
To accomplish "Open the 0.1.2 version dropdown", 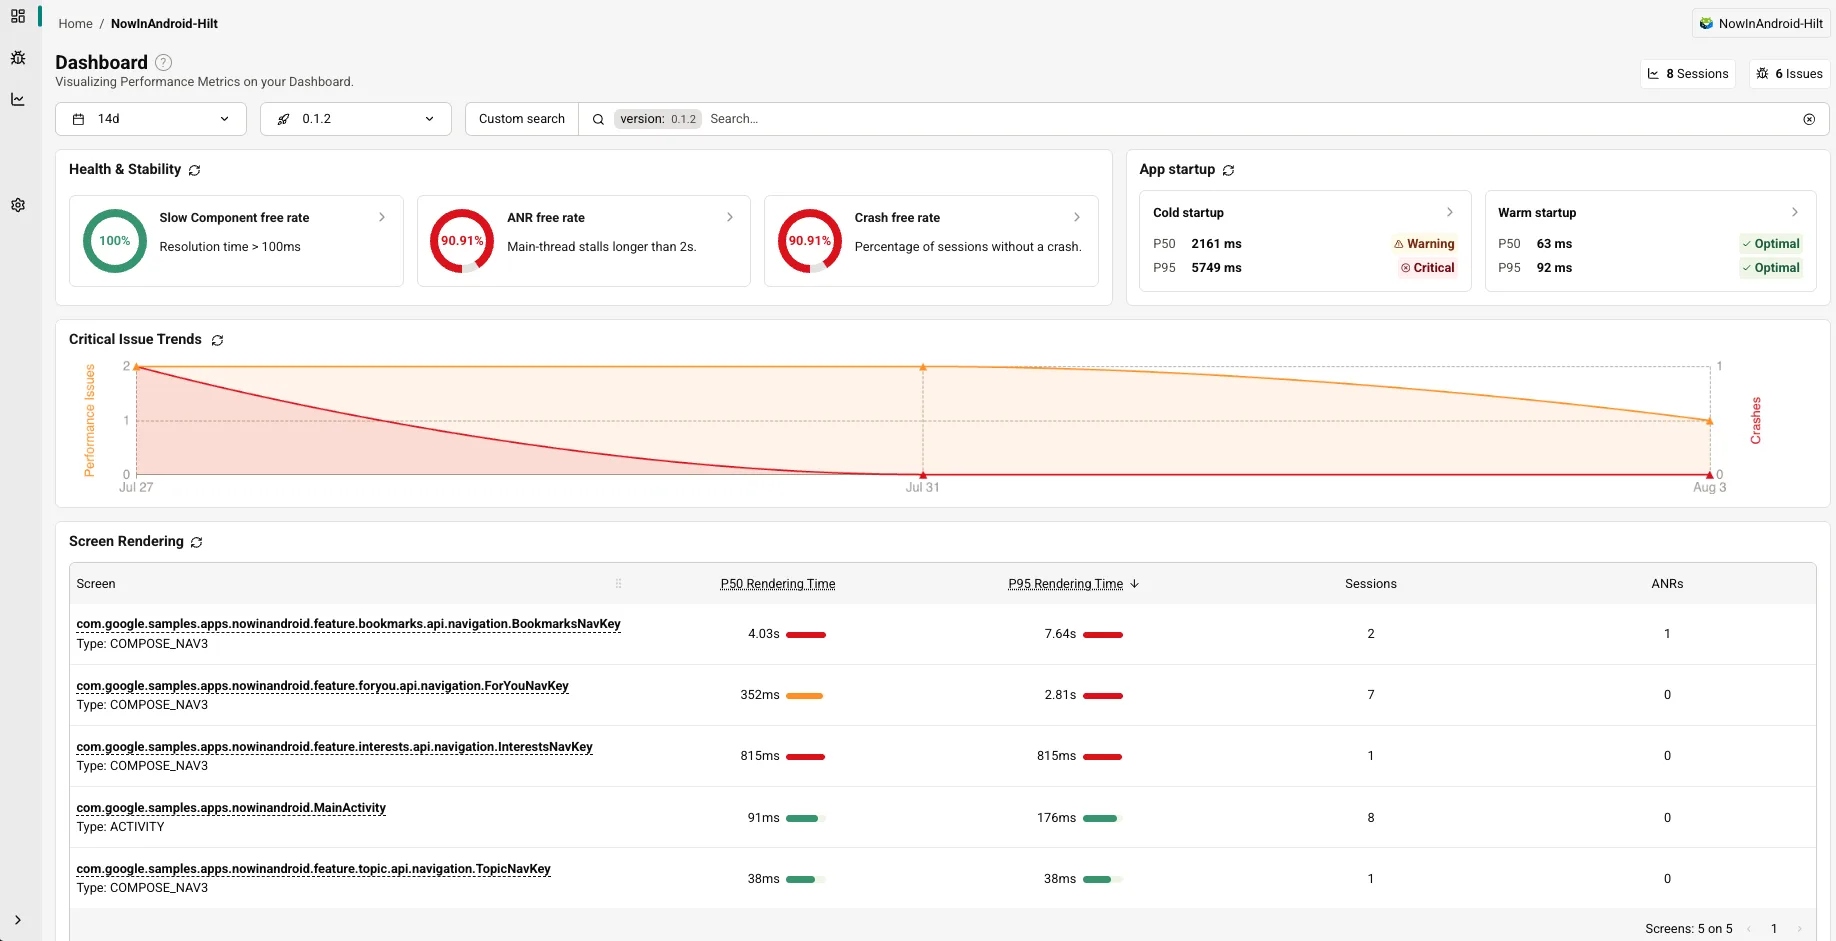I will pos(356,119).
